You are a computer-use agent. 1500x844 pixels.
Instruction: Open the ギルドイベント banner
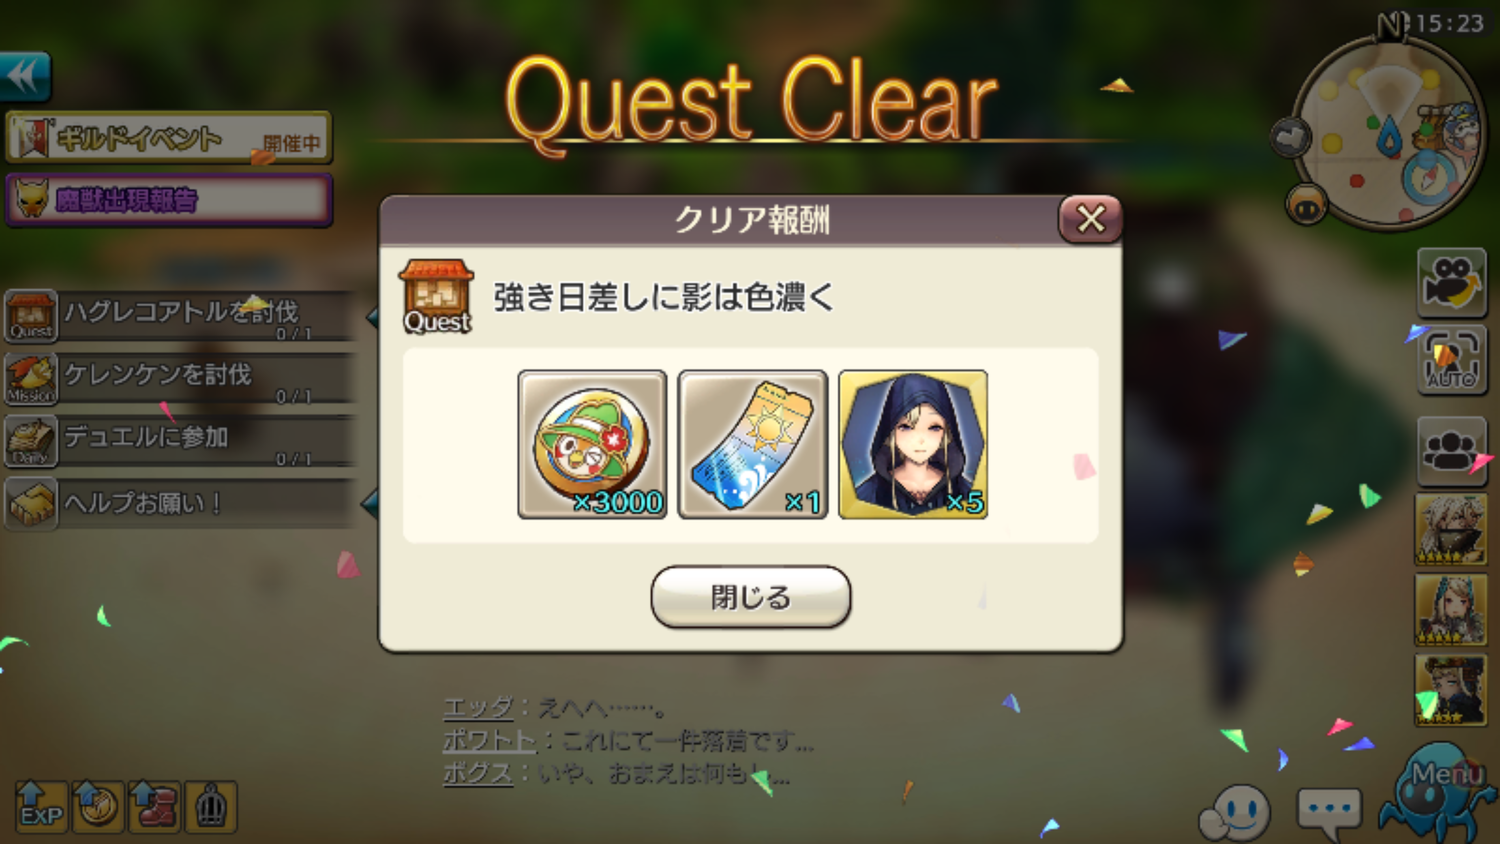(169, 137)
